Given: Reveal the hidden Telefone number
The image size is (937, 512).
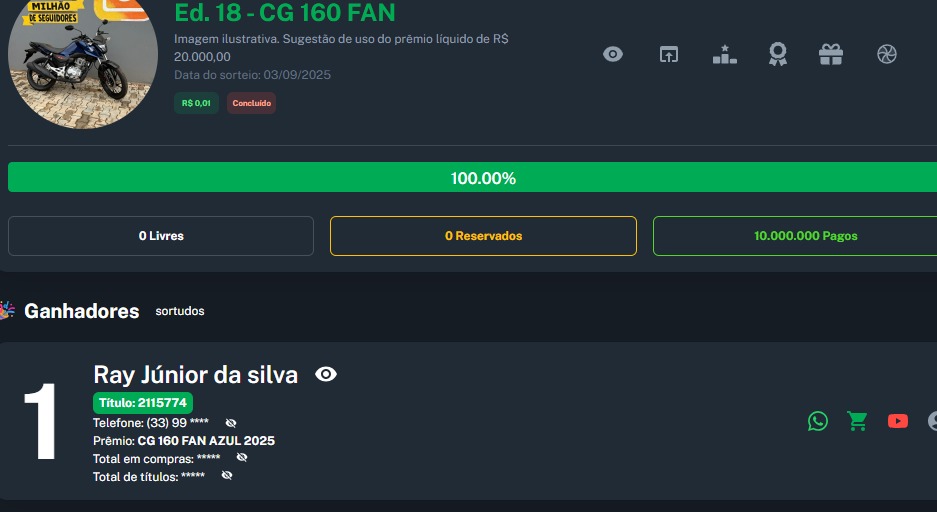Looking at the screenshot, I should point(231,423).
